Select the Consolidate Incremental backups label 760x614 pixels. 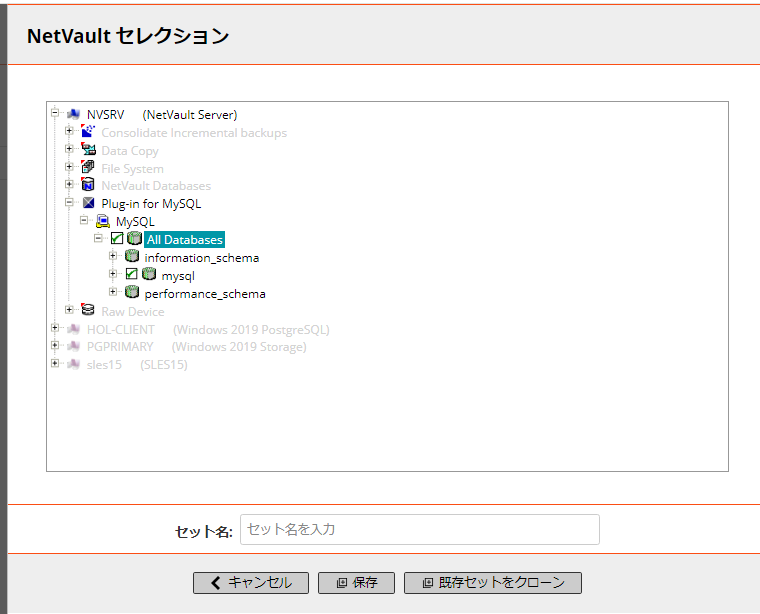[x=194, y=133]
